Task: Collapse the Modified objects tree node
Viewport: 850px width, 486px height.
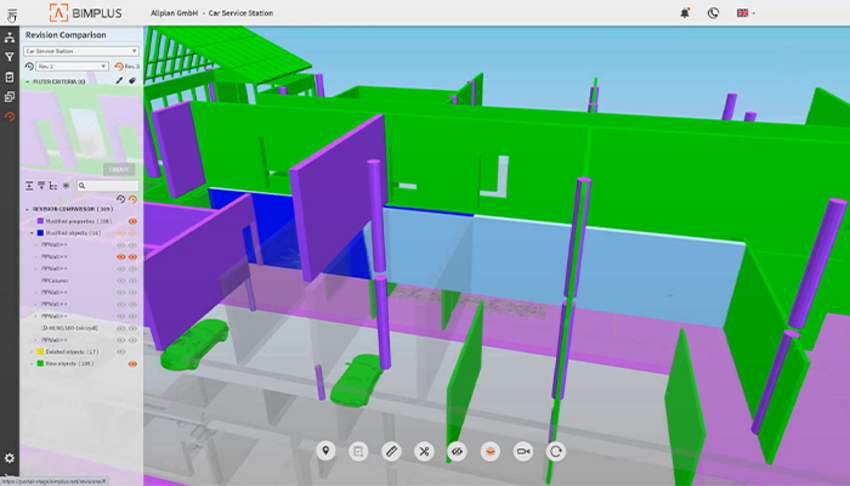Action: click(29, 233)
